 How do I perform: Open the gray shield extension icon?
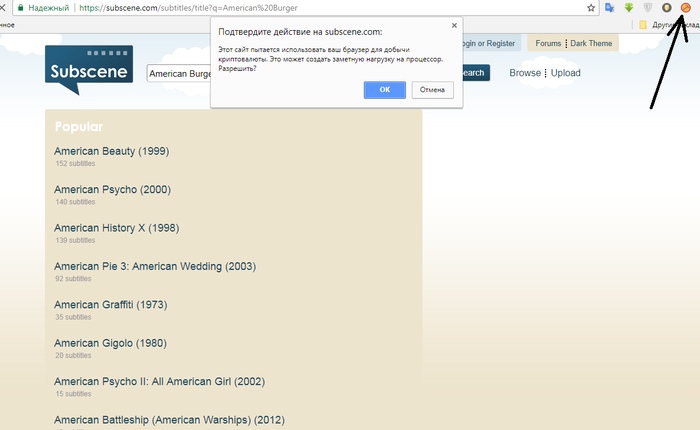coord(648,8)
